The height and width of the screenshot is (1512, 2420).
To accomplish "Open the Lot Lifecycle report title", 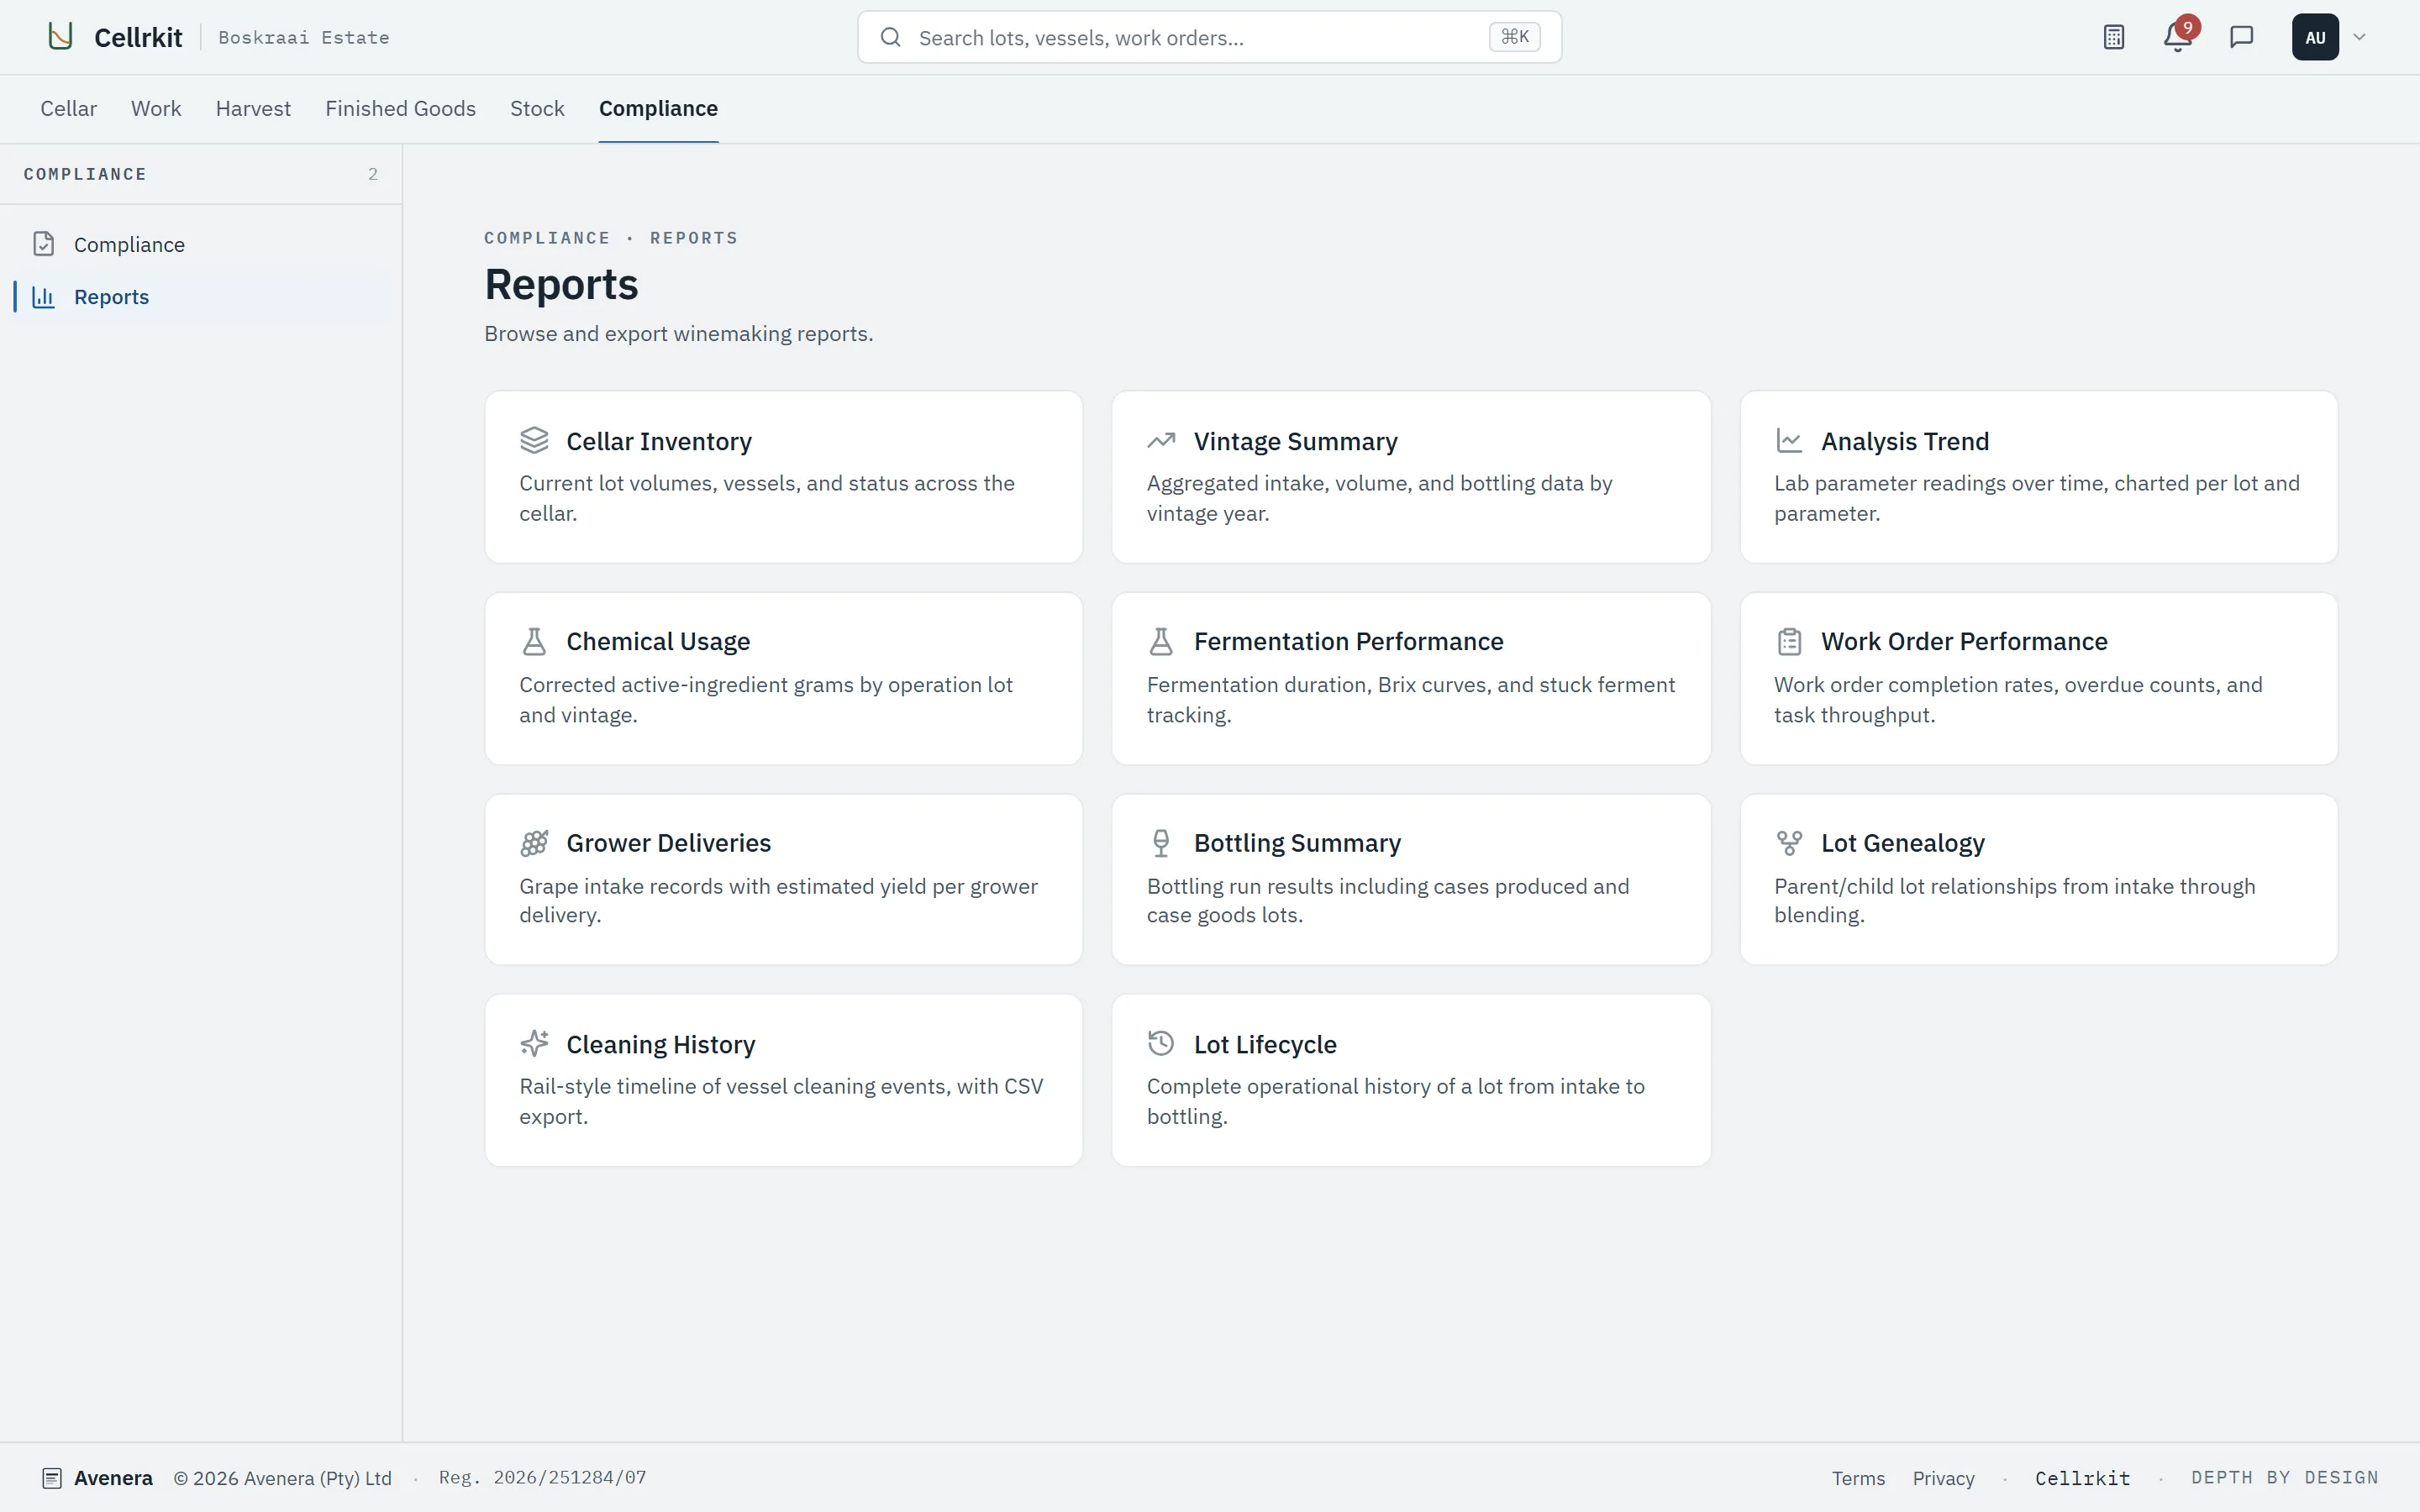I will [x=1265, y=1044].
